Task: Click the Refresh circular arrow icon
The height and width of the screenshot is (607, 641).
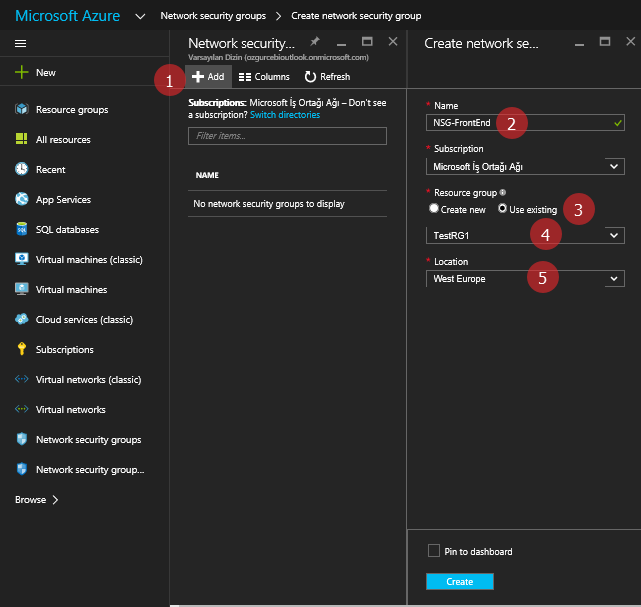Action: (310, 76)
